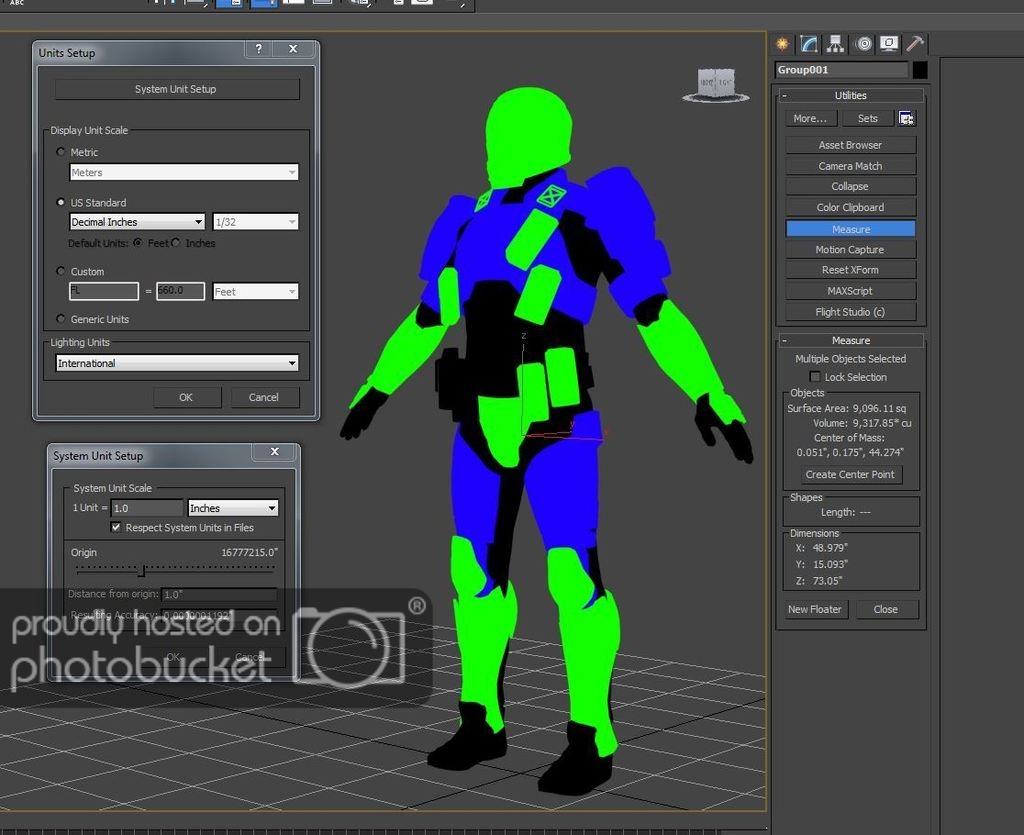The height and width of the screenshot is (835, 1024).
Task: Select the US Standard radio button
Action: tap(61, 202)
